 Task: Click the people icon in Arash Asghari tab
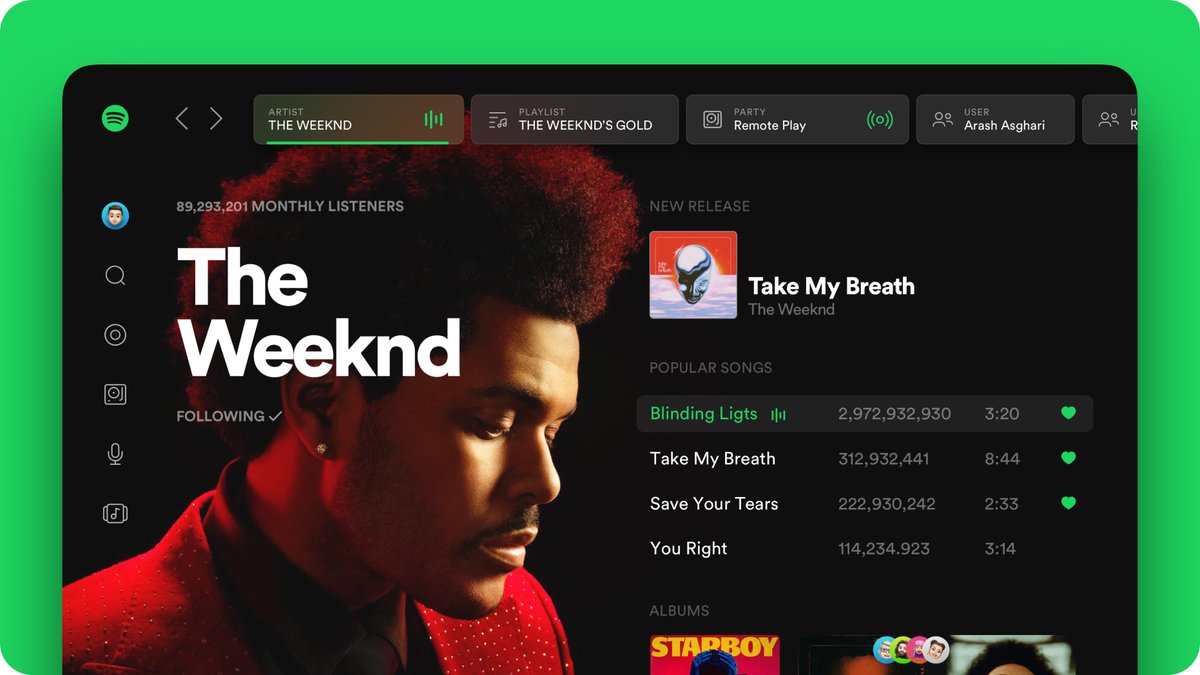[942, 120]
